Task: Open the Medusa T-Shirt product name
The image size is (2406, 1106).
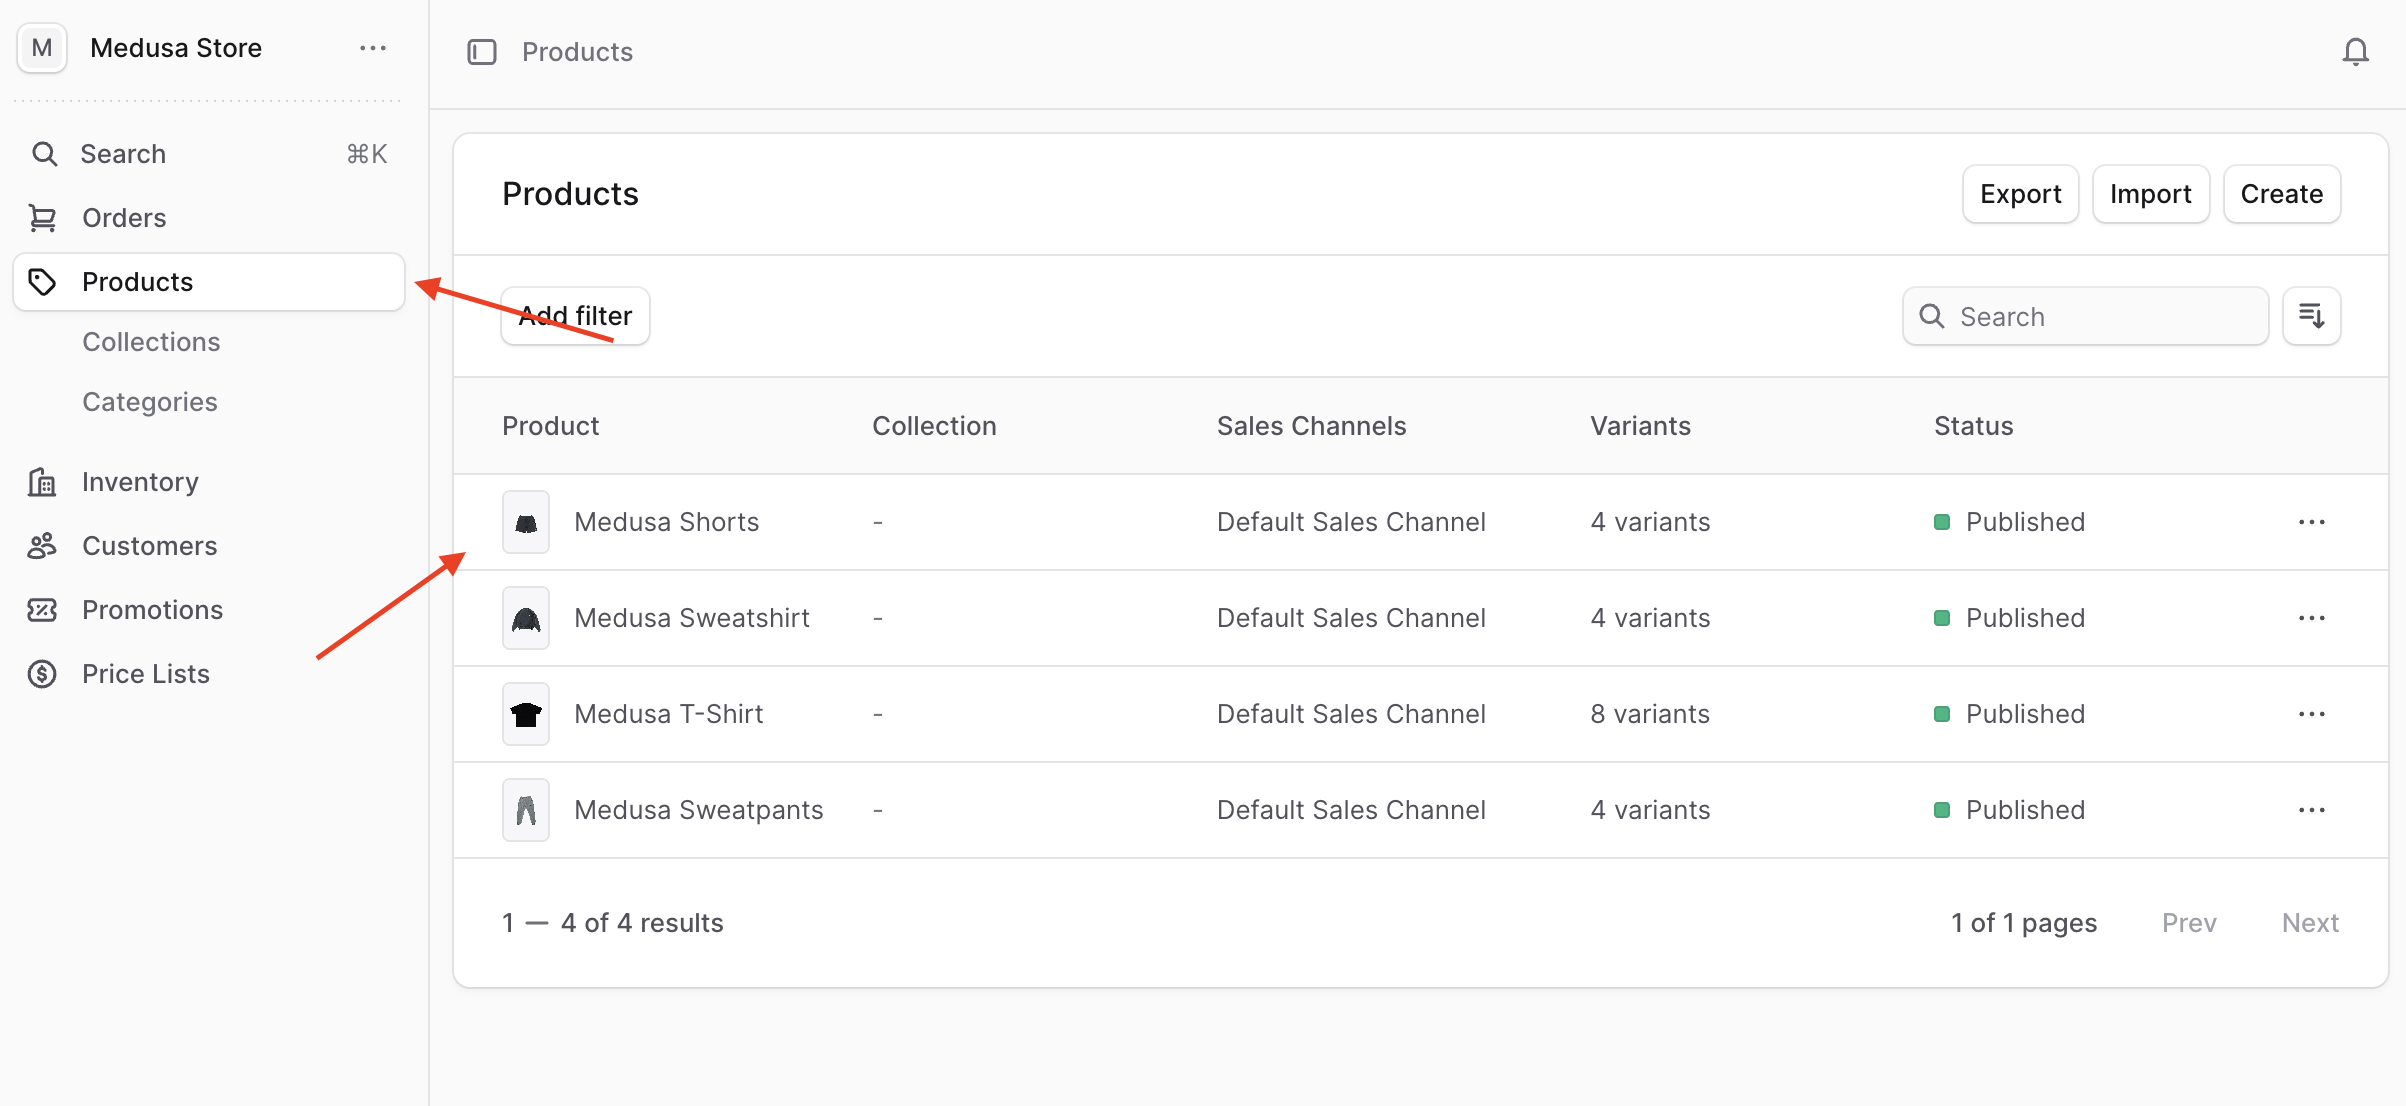Action: (668, 714)
